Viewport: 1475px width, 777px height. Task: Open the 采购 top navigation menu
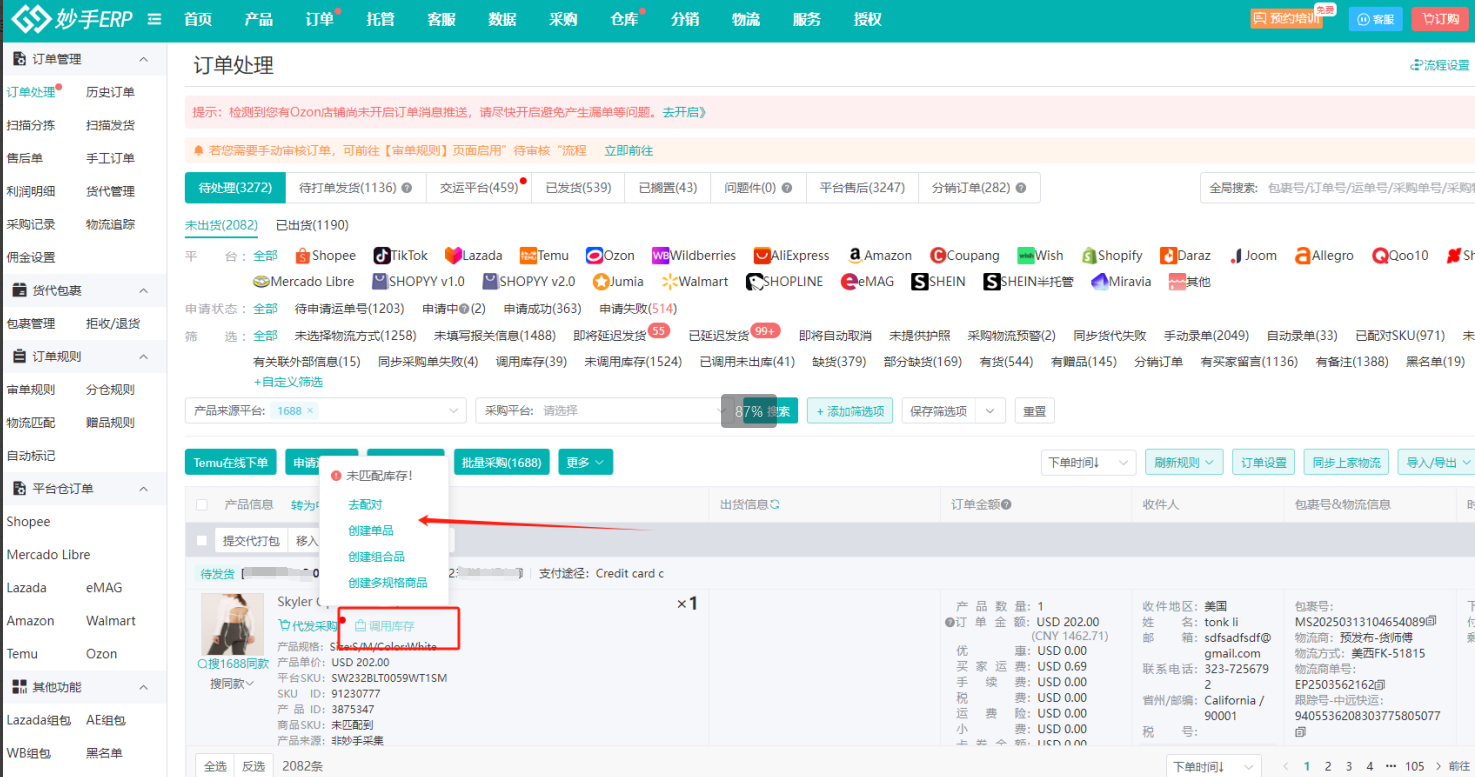tap(563, 20)
